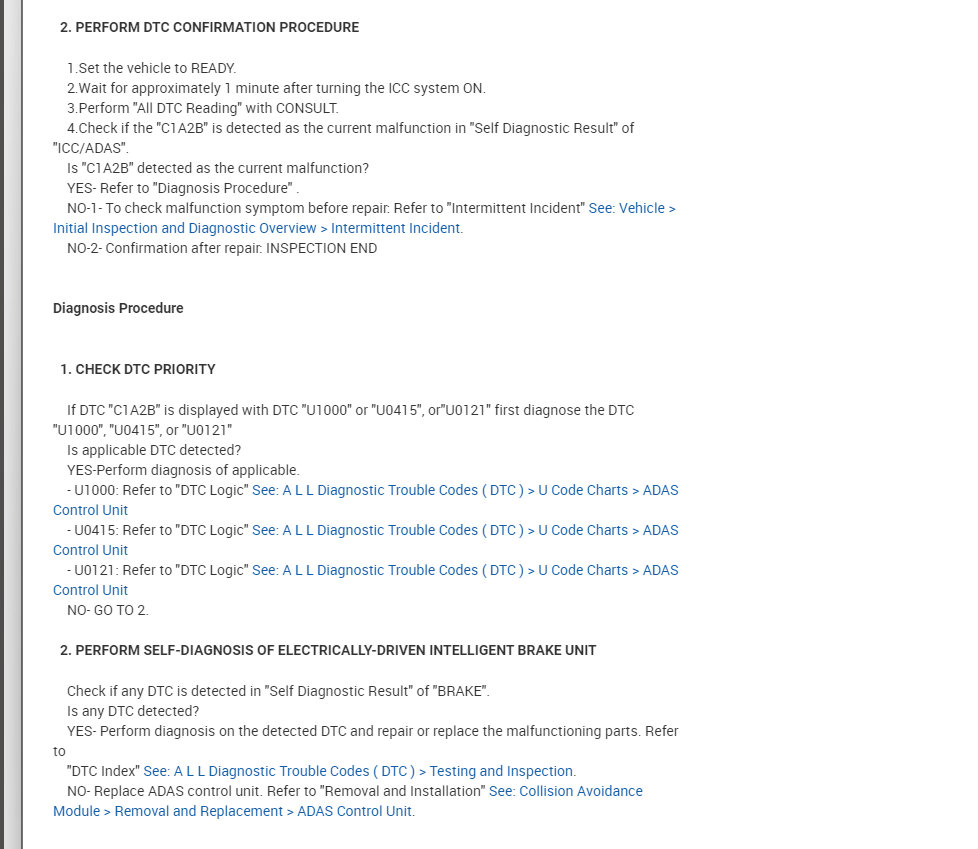This screenshot has width=978, height=849.
Task: Open the U1000 DTC Logic link
Action: point(465,490)
